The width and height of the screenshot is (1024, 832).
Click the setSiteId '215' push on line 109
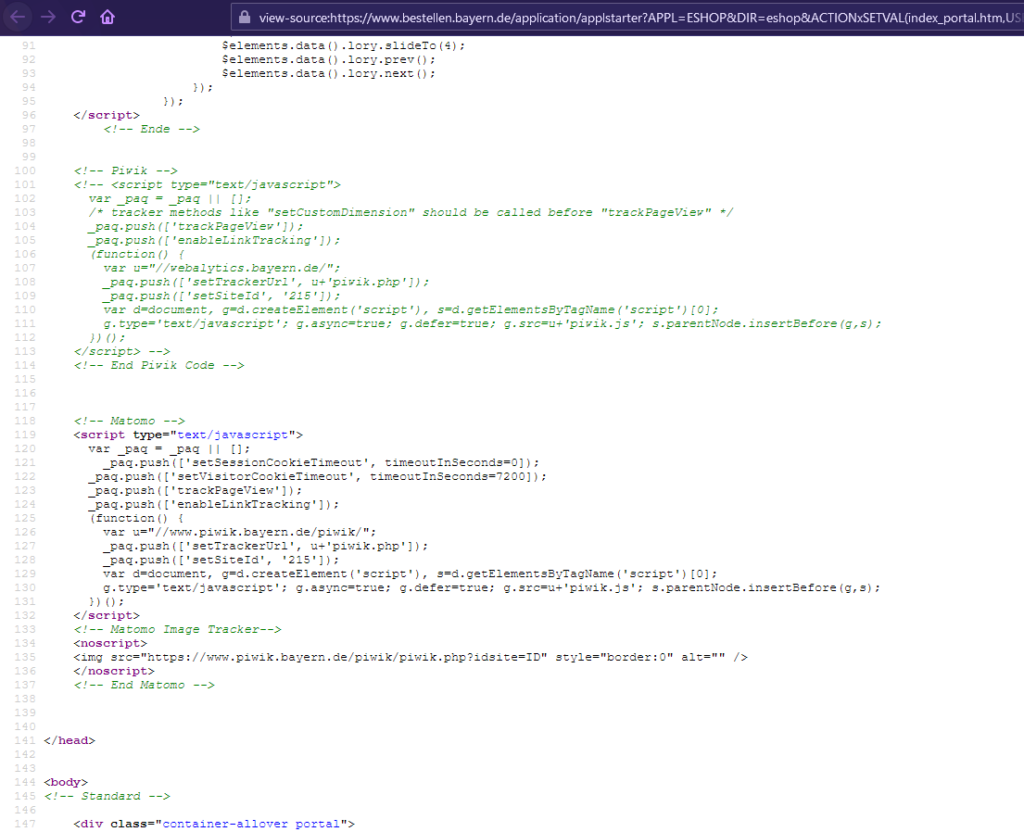tap(221, 296)
